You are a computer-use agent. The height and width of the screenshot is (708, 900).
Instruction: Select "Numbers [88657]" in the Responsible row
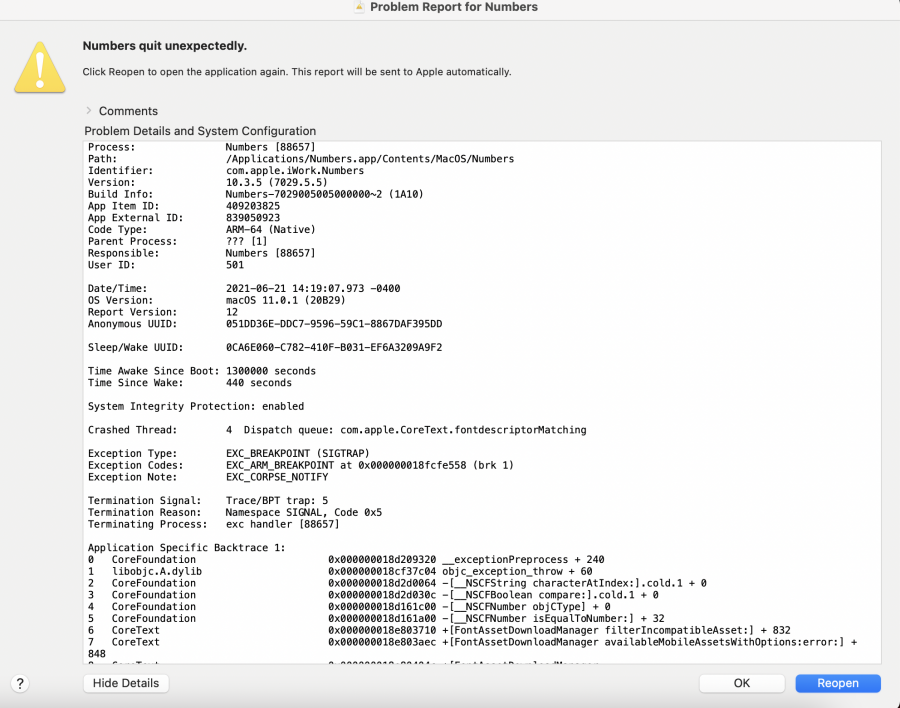point(270,253)
